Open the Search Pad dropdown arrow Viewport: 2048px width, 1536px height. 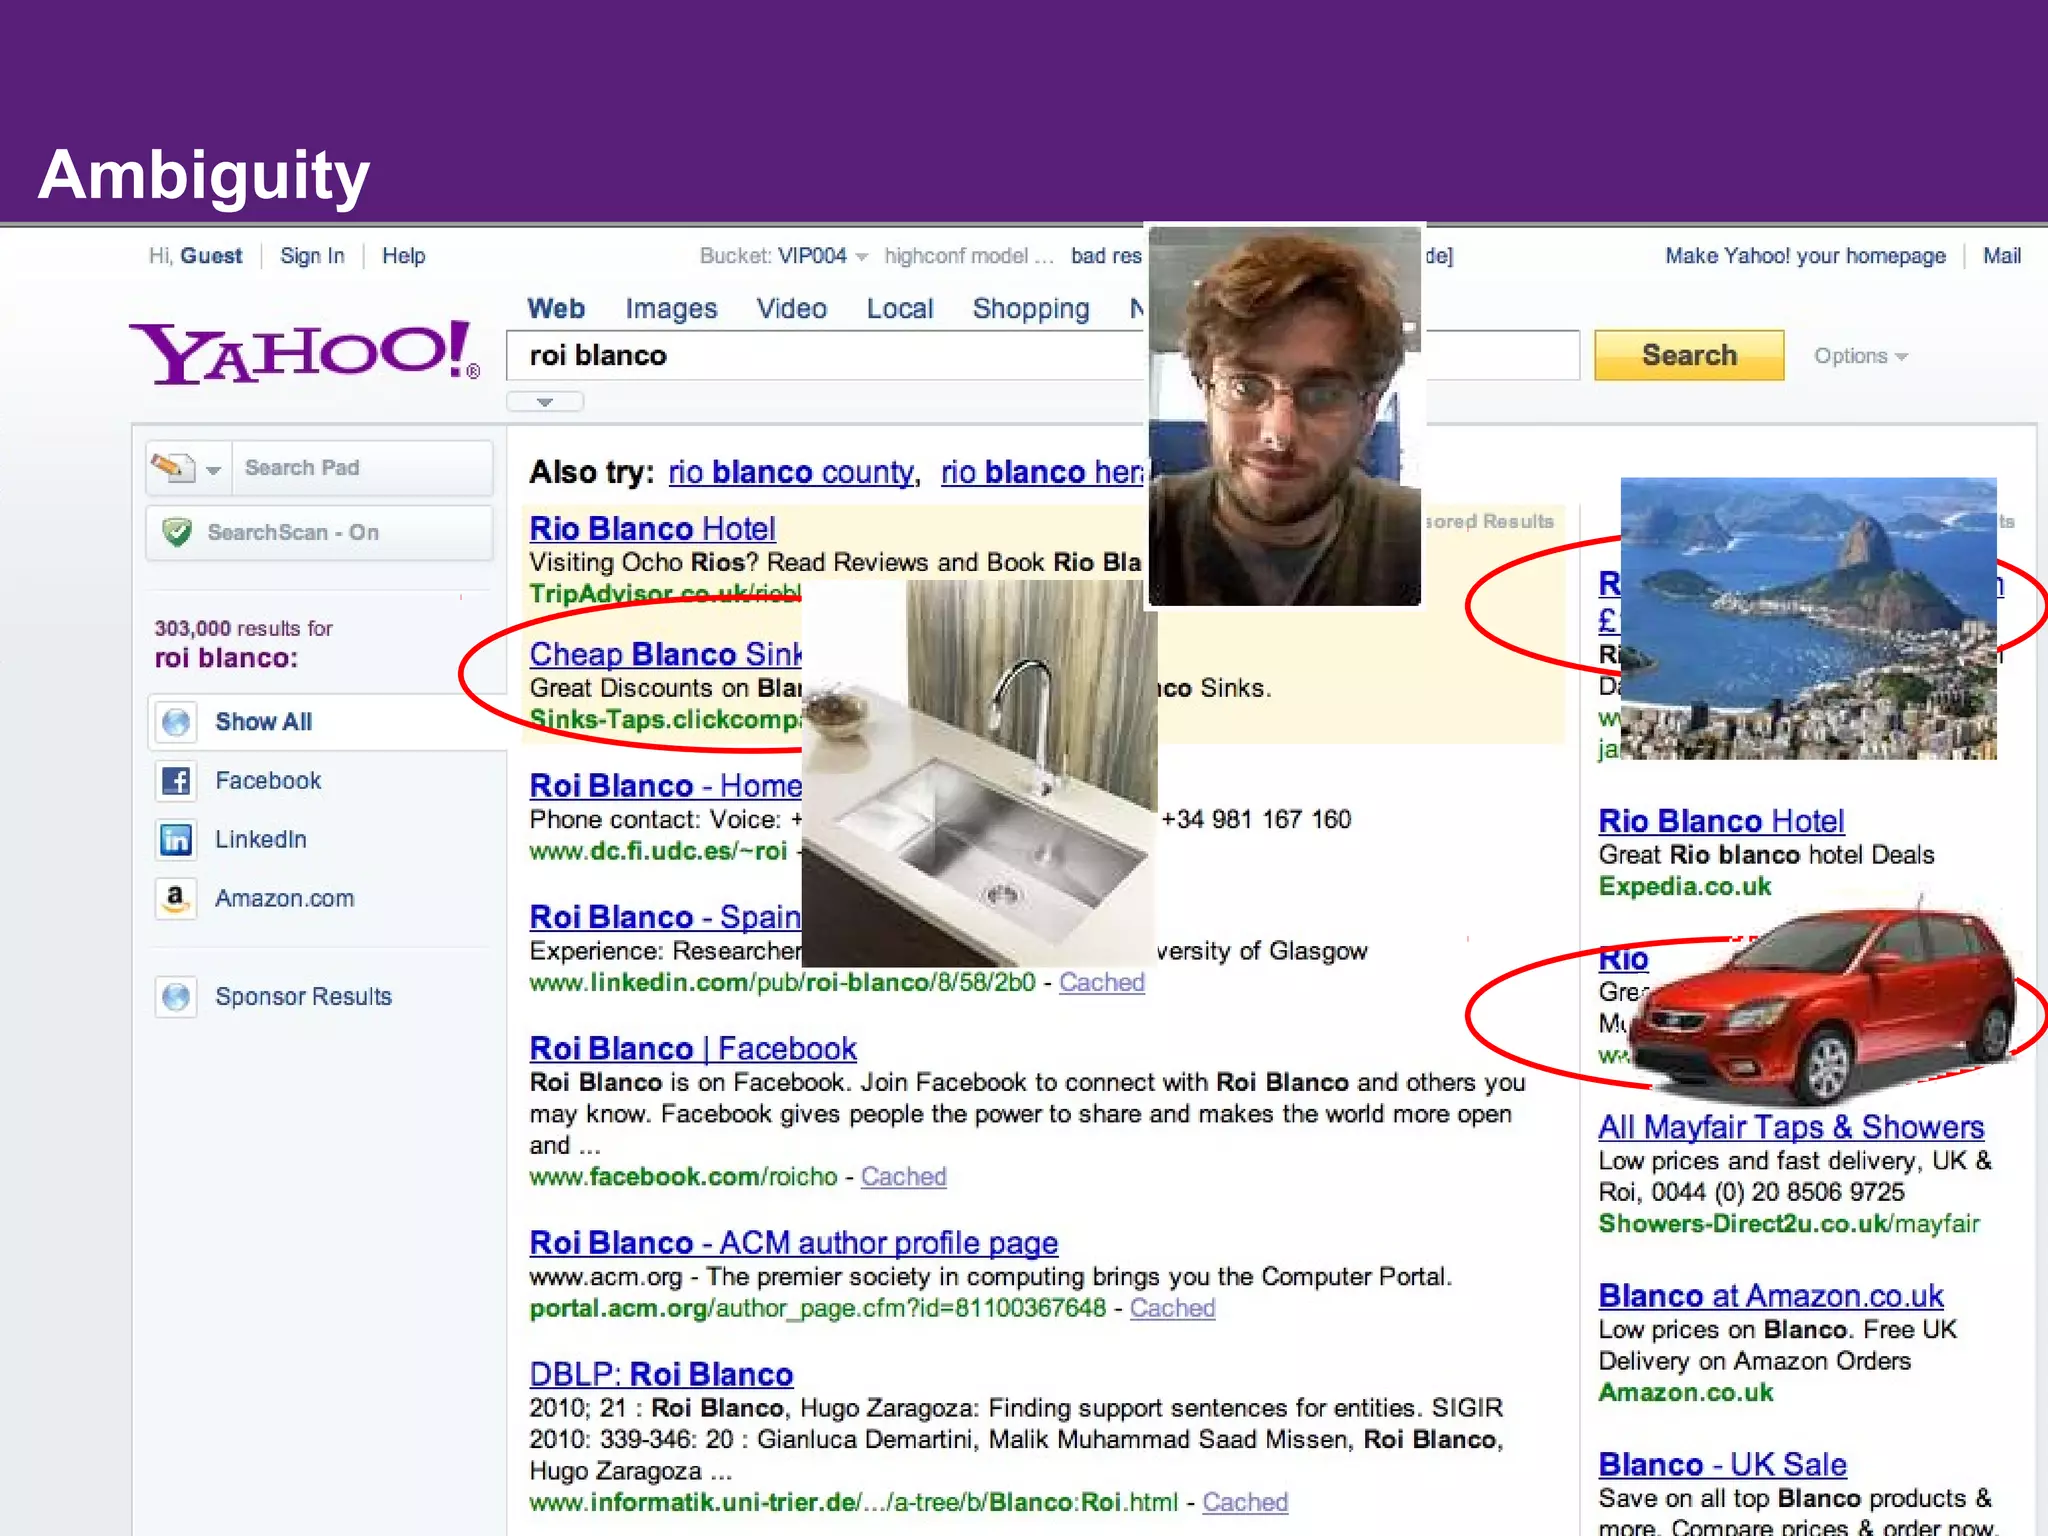coord(213,469)
